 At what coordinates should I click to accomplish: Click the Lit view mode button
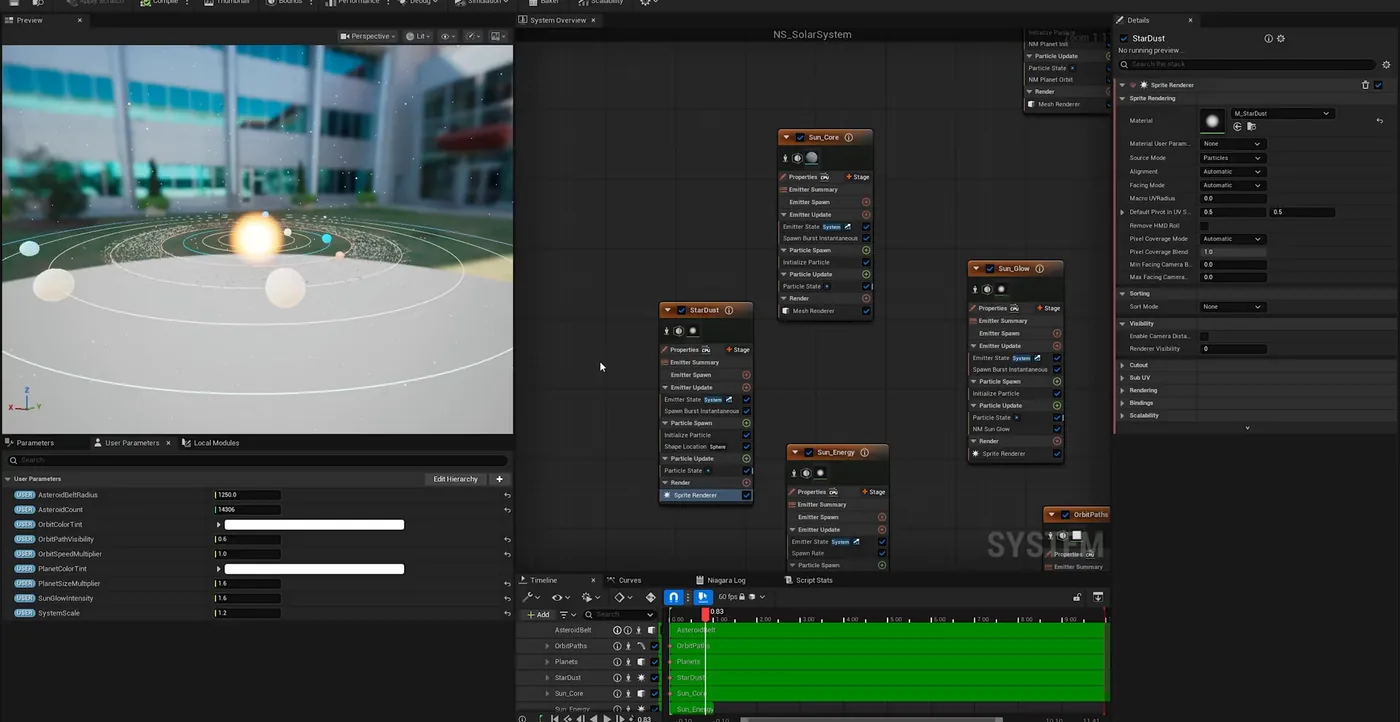click(417, 36)
